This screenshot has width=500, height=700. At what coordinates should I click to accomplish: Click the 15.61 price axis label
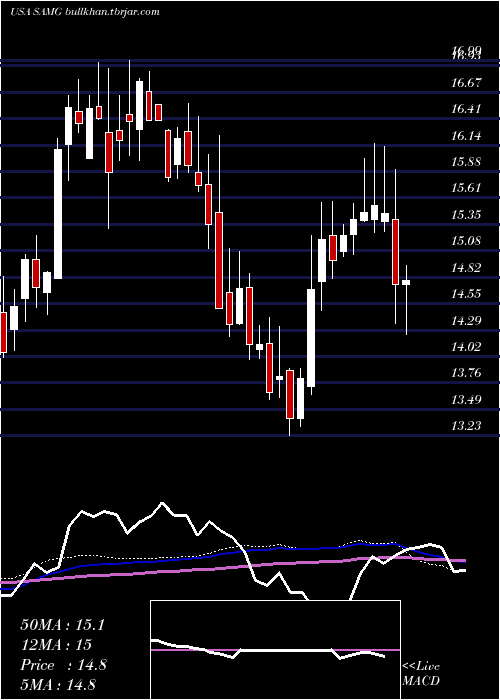(x=467, y=188)
